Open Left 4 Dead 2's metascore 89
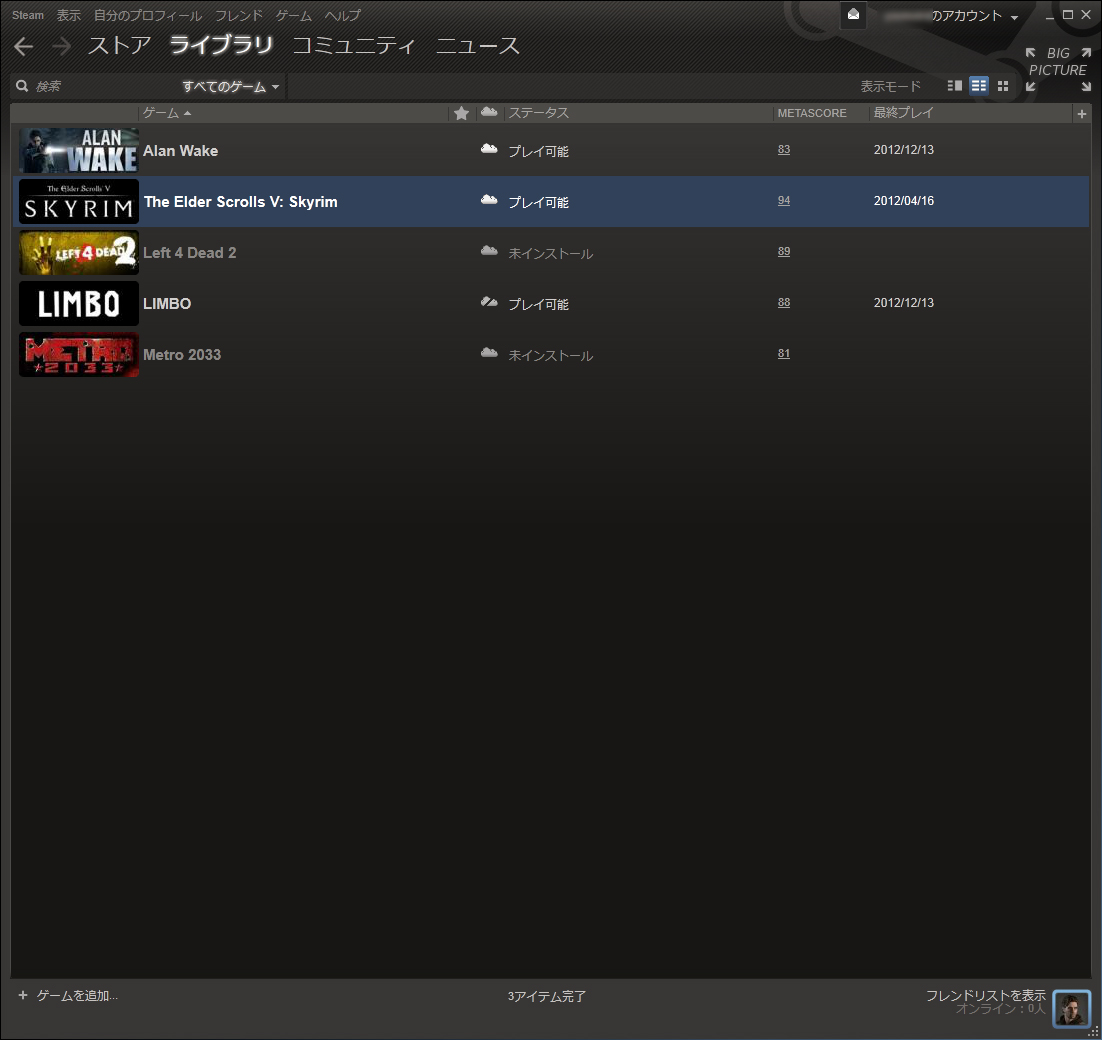 (784, 252)
